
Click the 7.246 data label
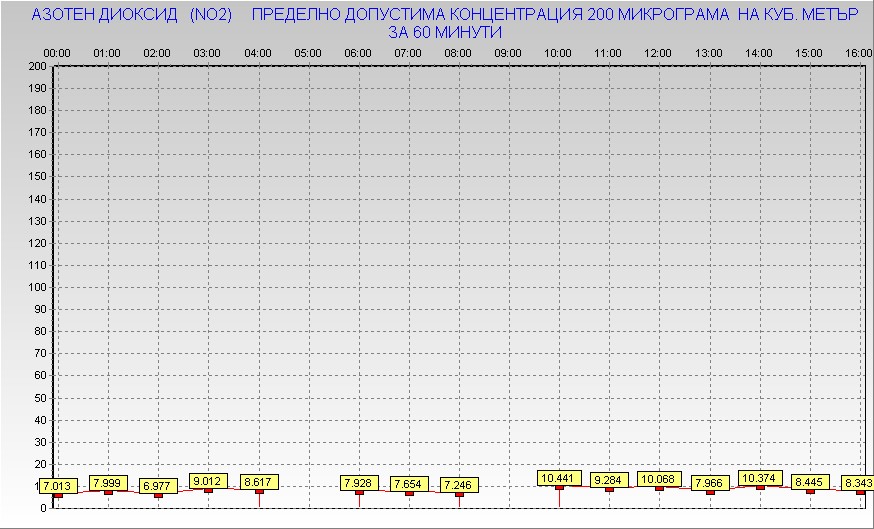click(458, 485)
